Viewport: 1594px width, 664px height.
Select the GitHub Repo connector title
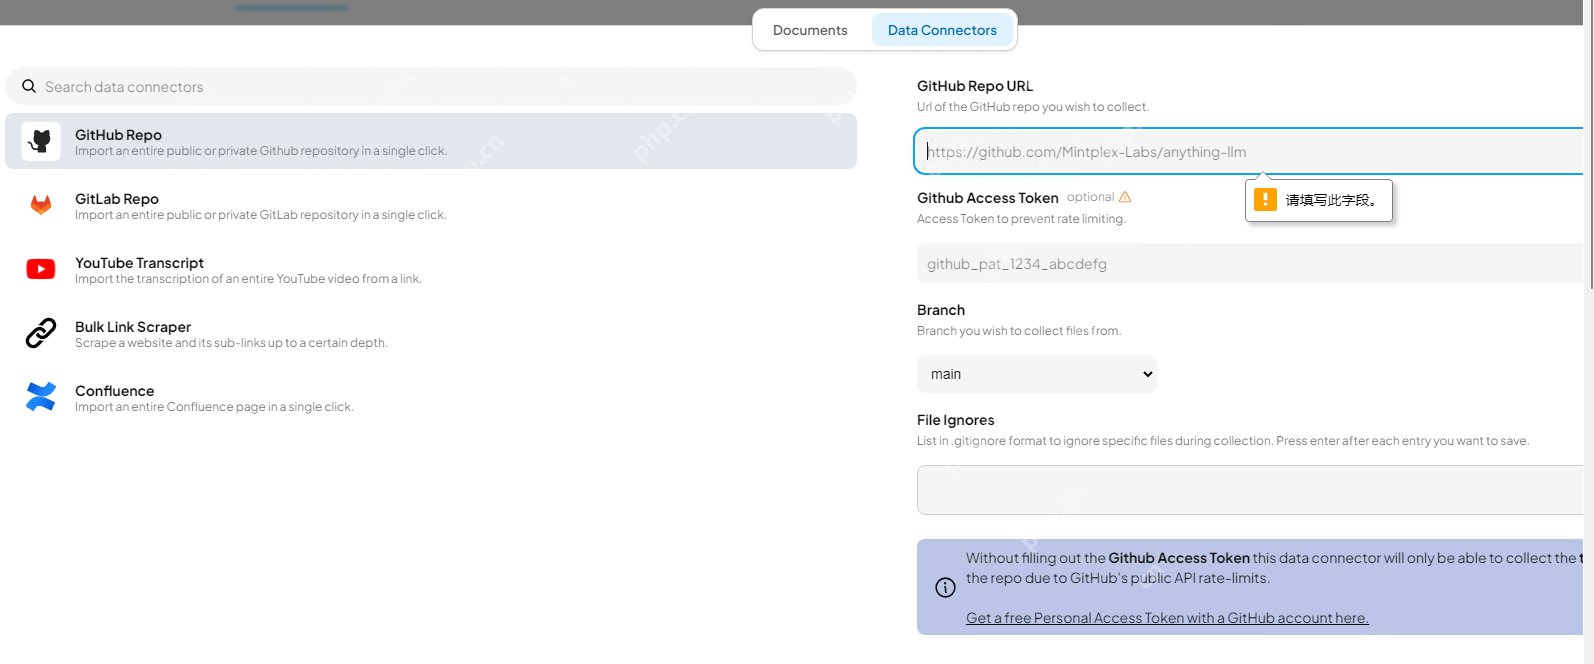118,135
